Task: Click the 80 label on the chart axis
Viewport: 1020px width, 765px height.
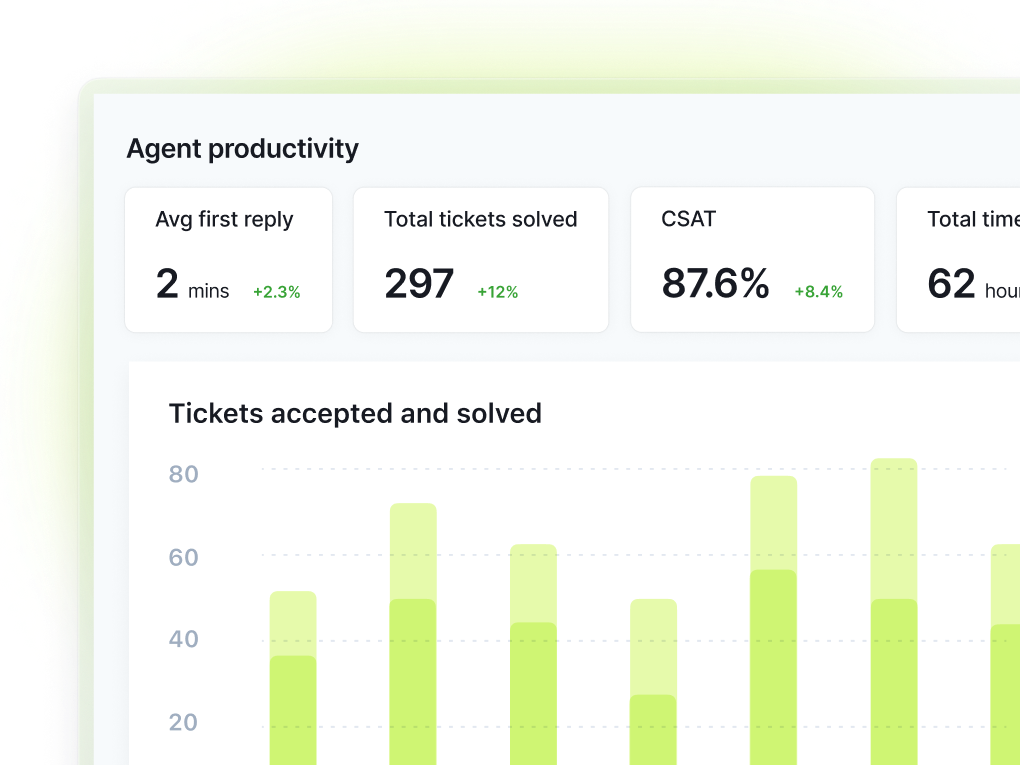Action: pos(184,474)
